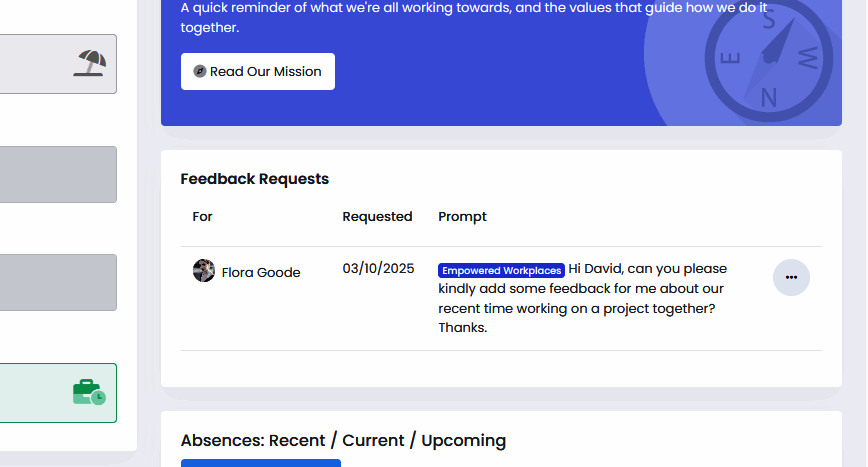Image resolution: width=868 pixels, height=467 pixels.
Task: Click the 03/10/2025 requested date
Action: tap(378, 269)
